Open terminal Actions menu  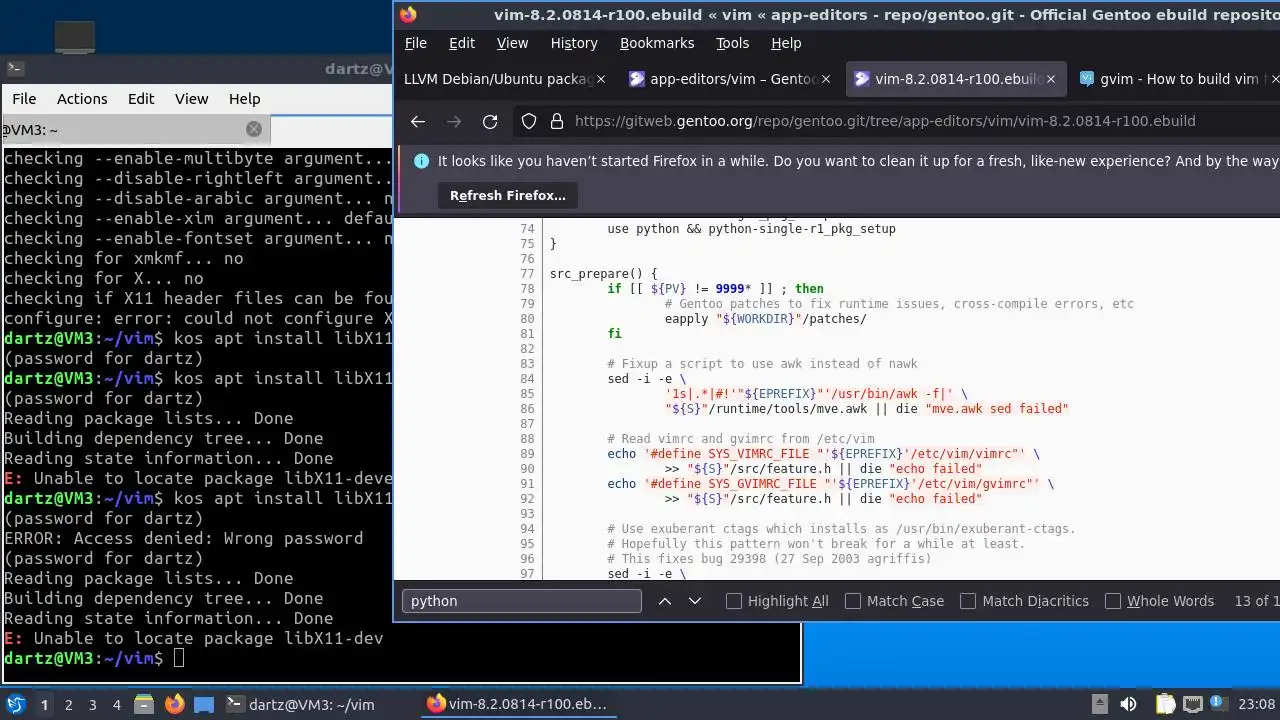pos(82,99)
